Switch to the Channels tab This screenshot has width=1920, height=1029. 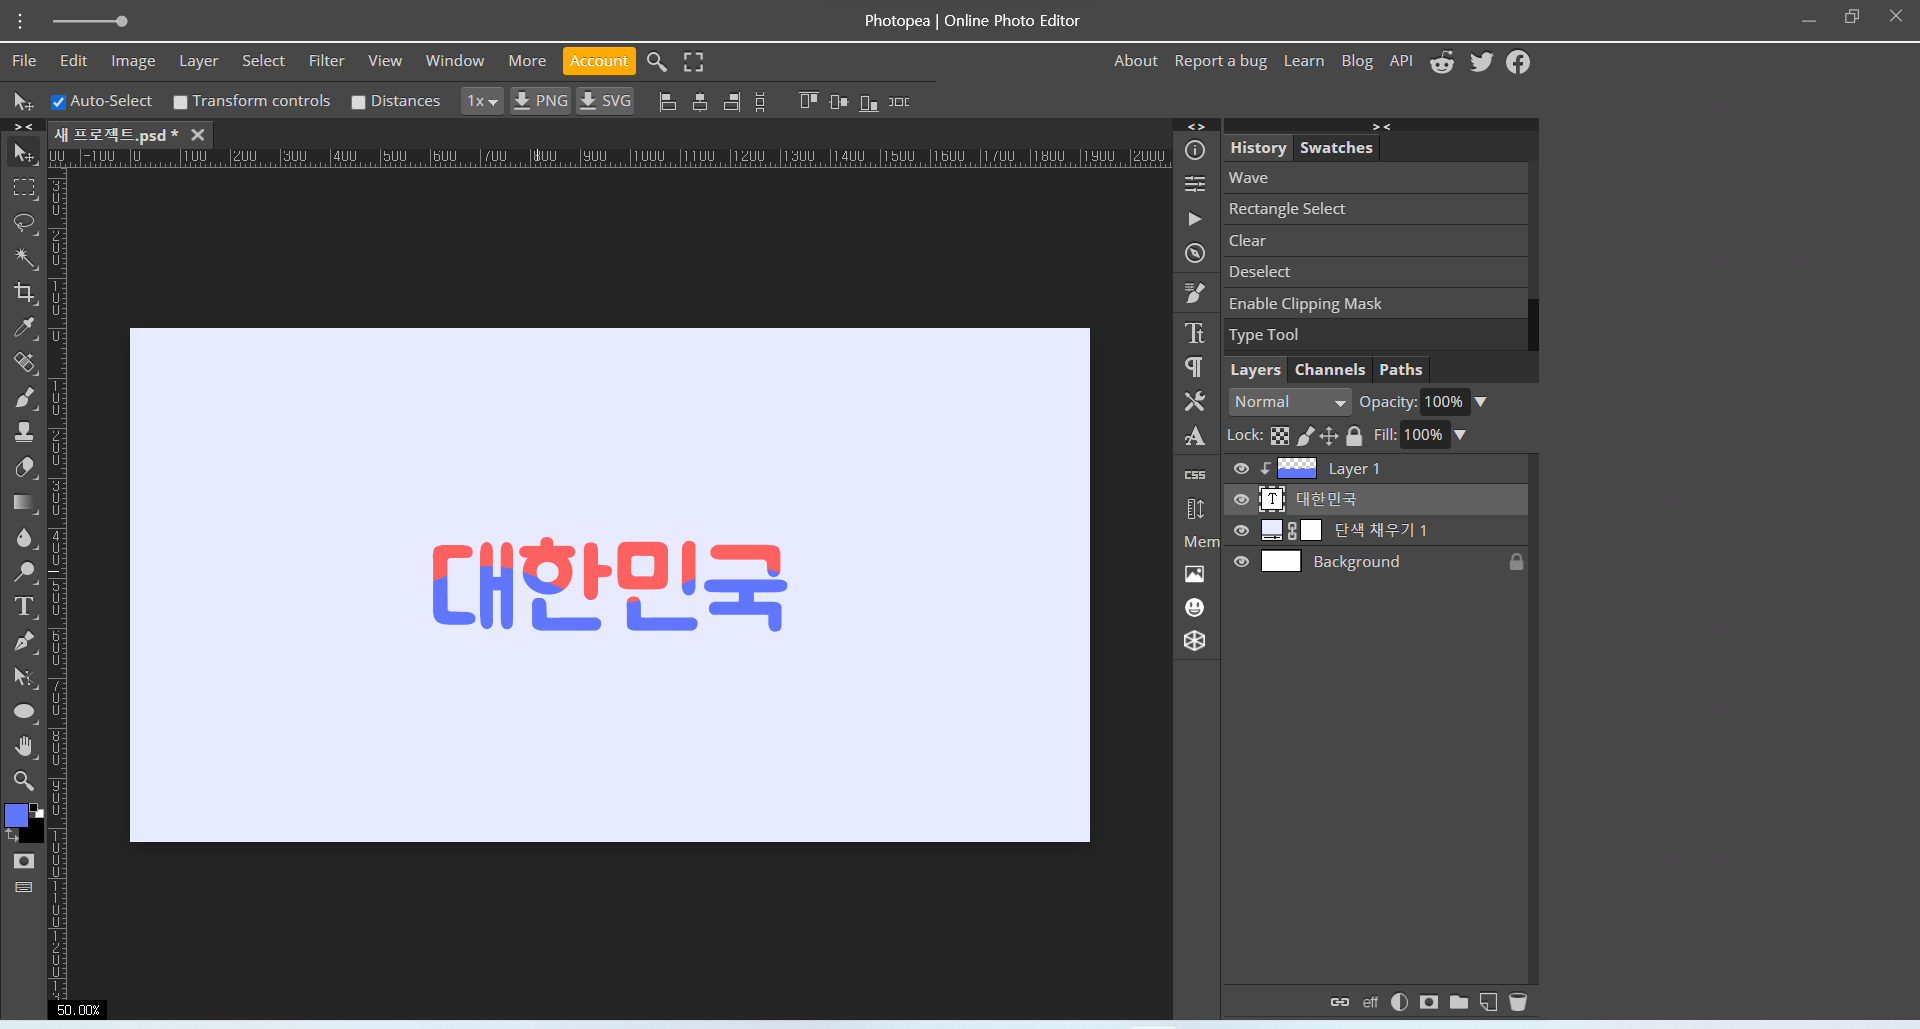click(x=1329, y=370)
